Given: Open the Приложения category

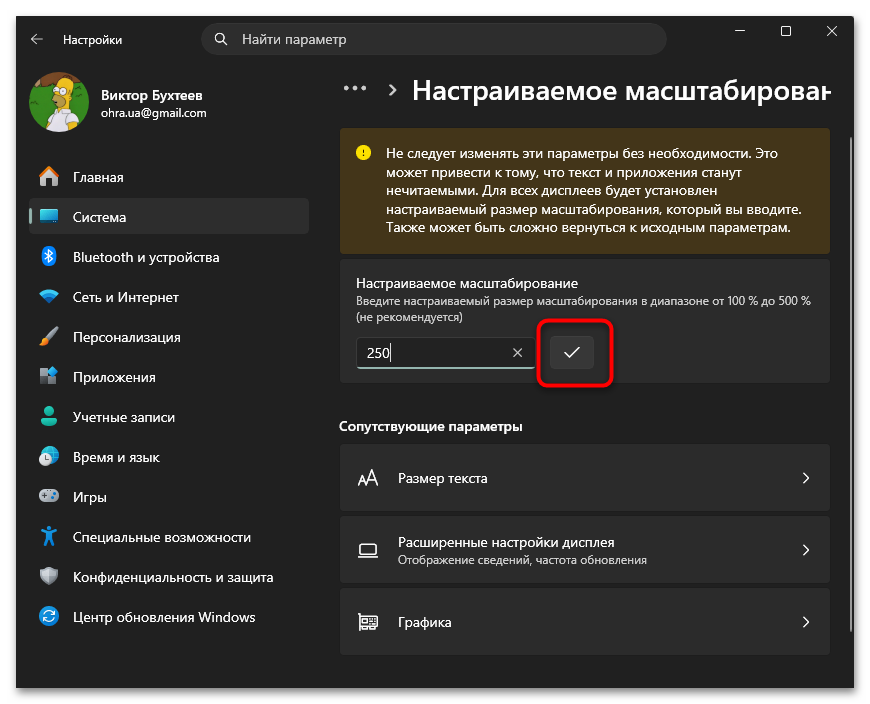Looking at the screenshot, I should click(x=169, y=377).
